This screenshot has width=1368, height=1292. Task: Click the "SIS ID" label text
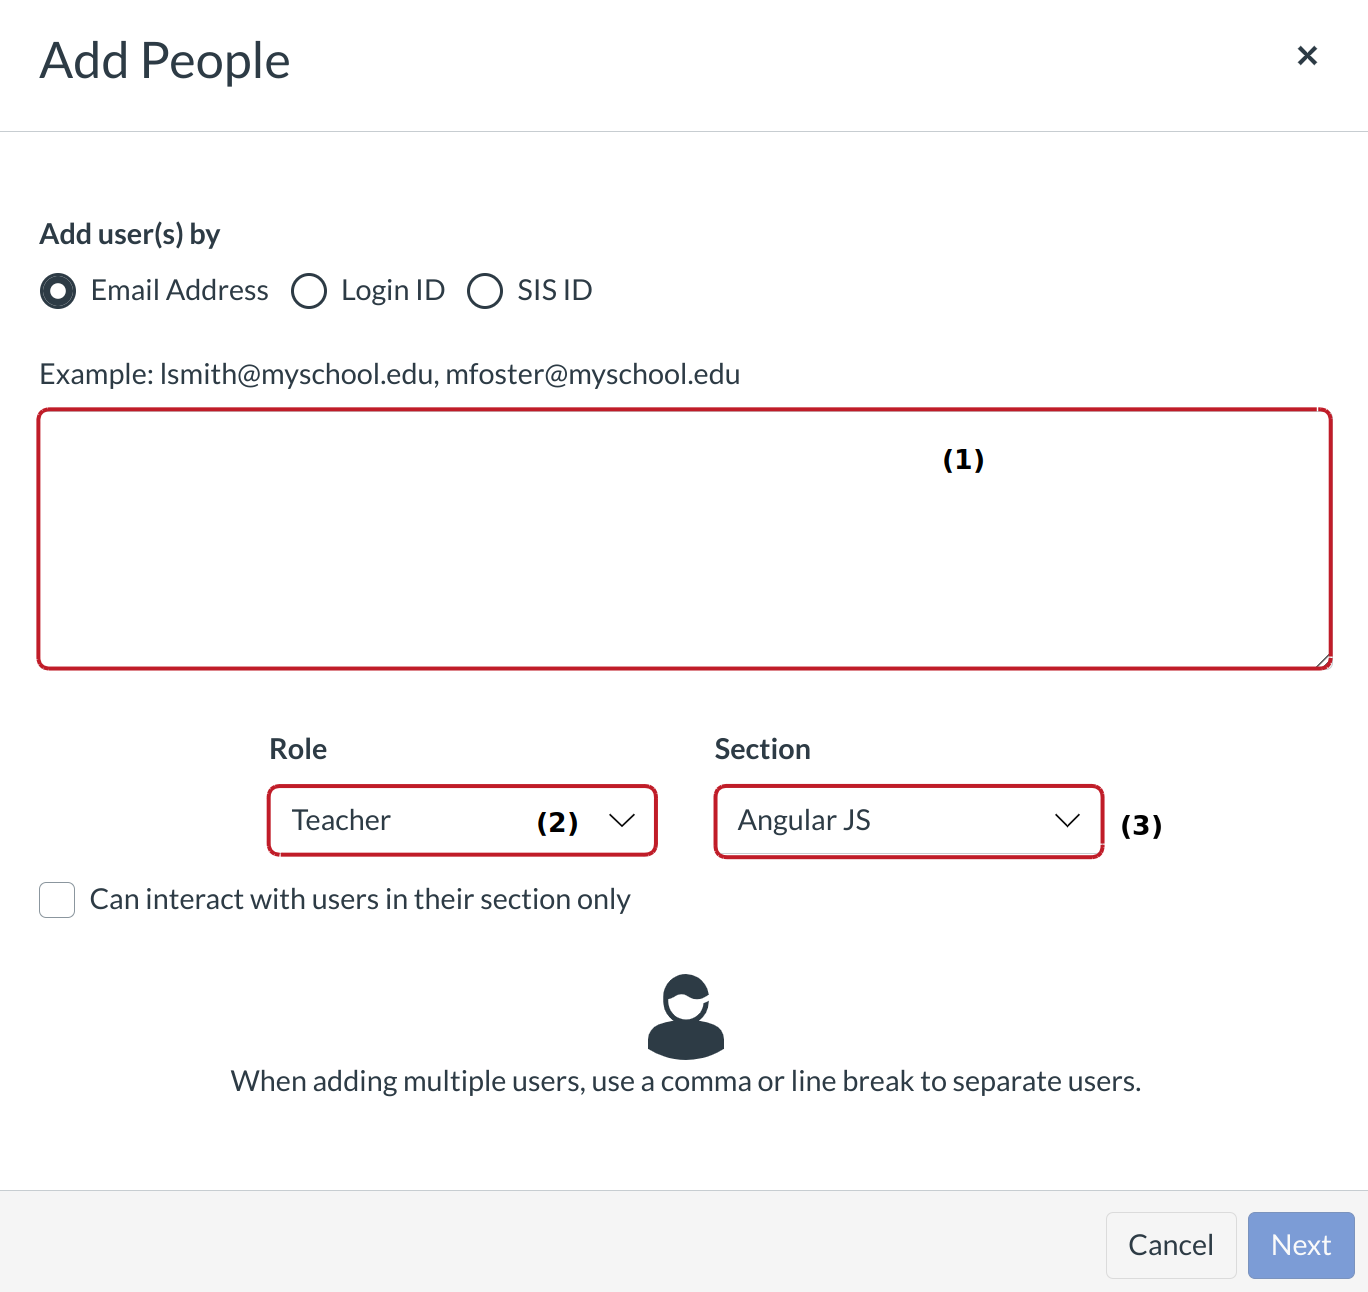pos(555,291)
